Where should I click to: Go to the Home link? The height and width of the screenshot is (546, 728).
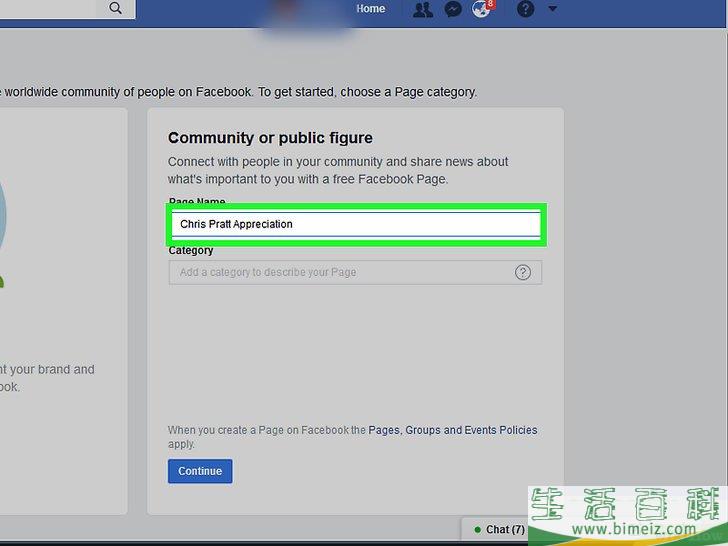(370, 9)
